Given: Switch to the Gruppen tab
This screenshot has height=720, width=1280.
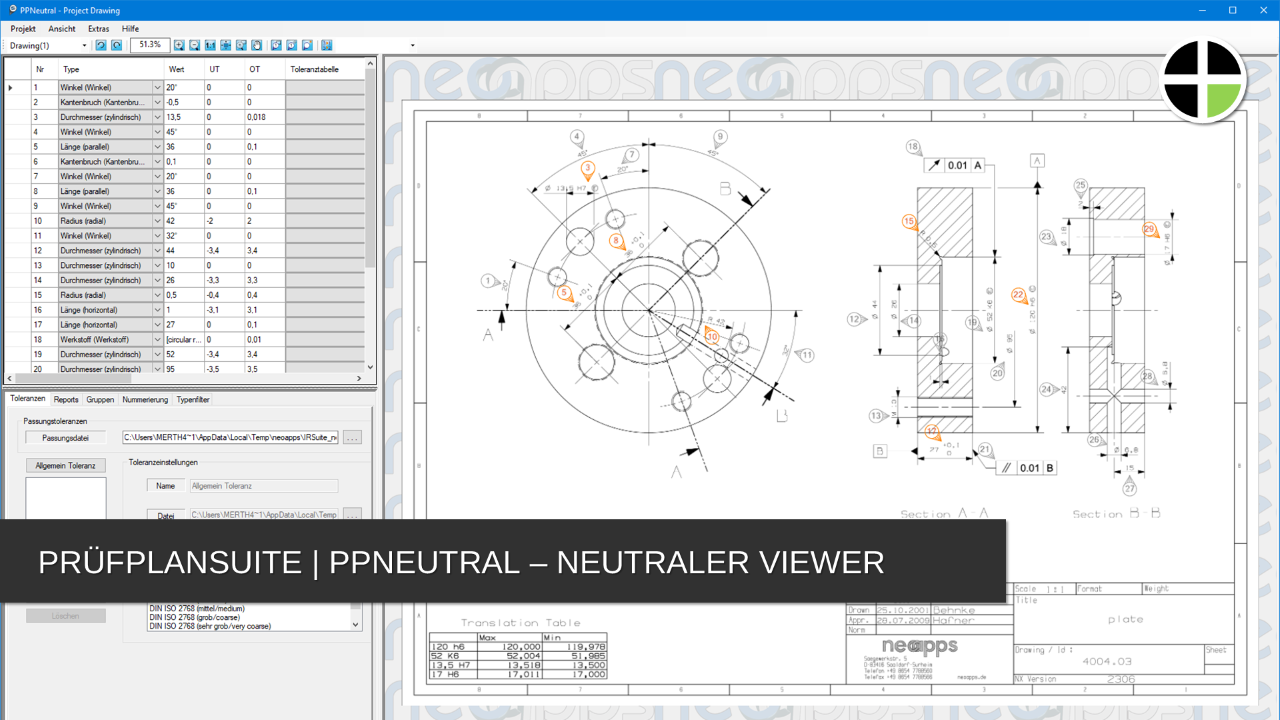Looking at the screenshot, I should [100, 399].
